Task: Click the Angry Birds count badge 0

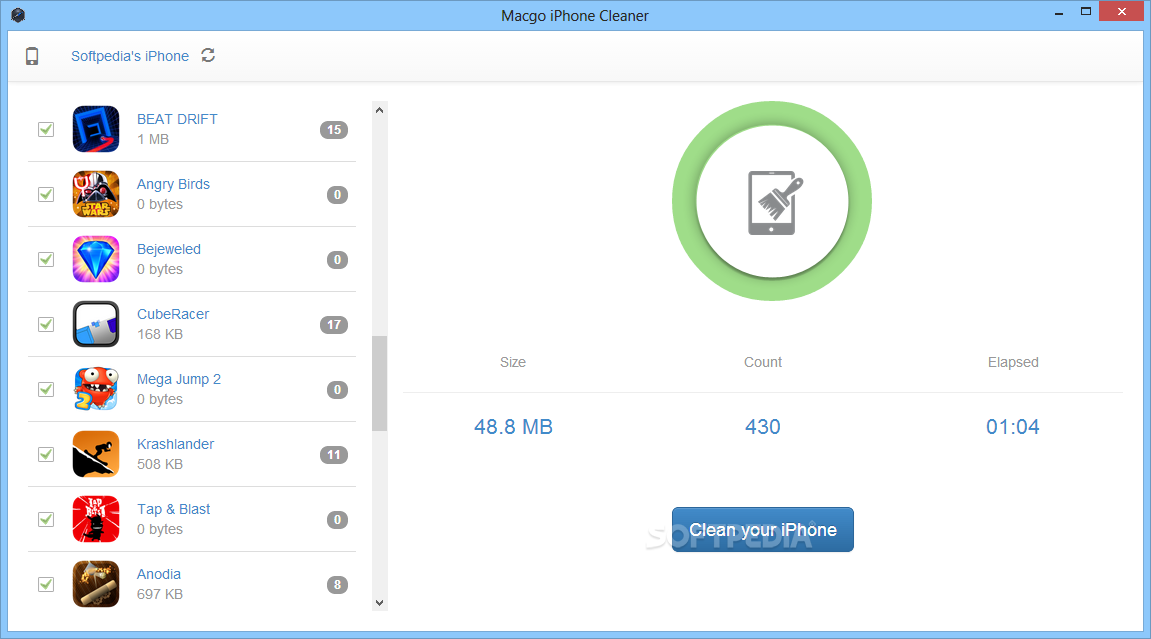Action: [337, 194]
